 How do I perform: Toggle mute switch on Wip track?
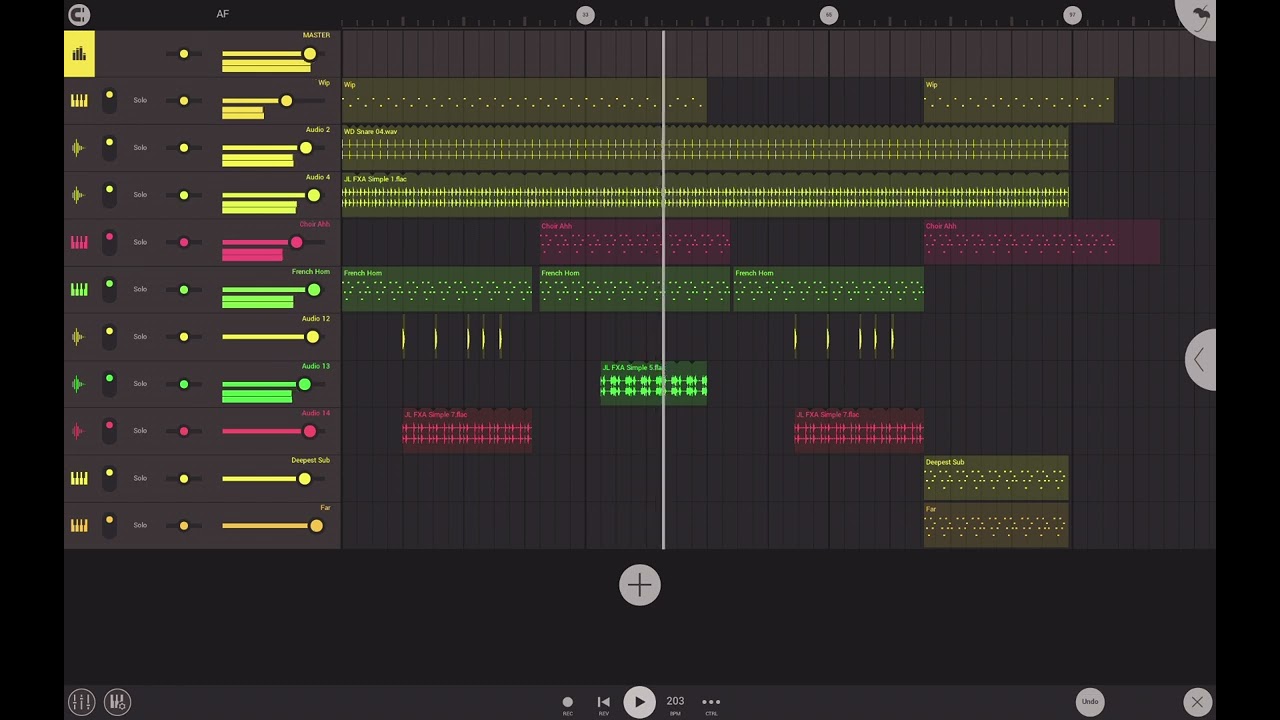point(109,101)
